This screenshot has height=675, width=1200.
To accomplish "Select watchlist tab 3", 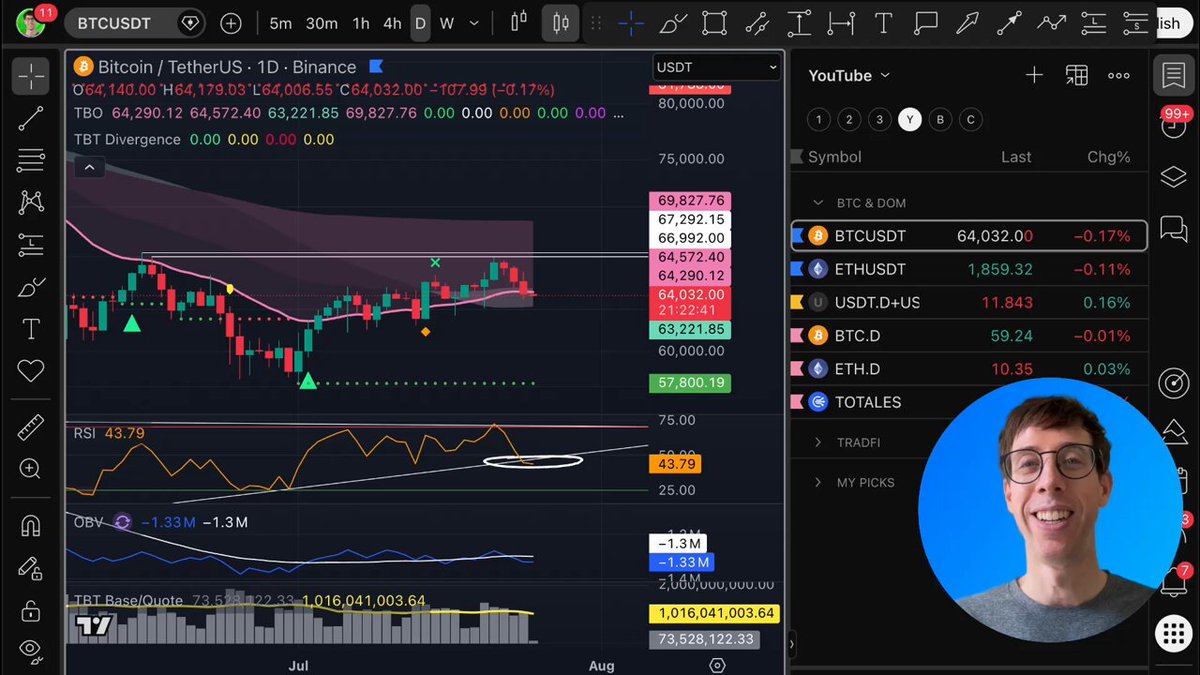I will [x=879, y=120].
